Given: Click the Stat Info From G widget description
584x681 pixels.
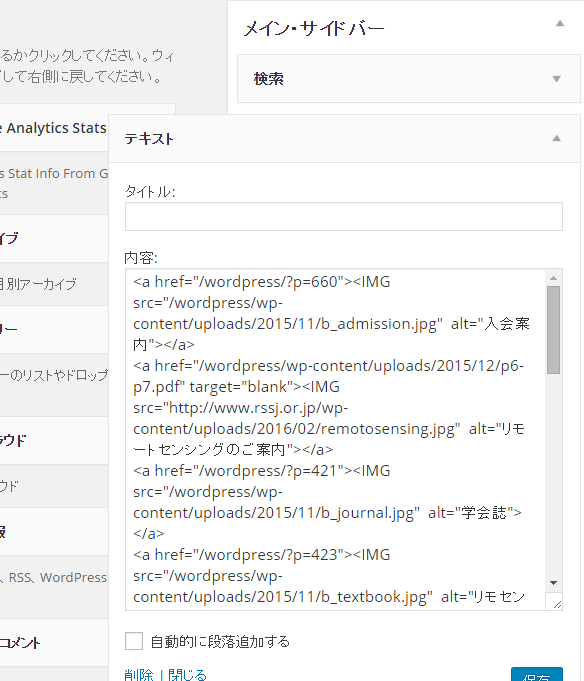Looking at the screenshot, I should pos(54,174).
